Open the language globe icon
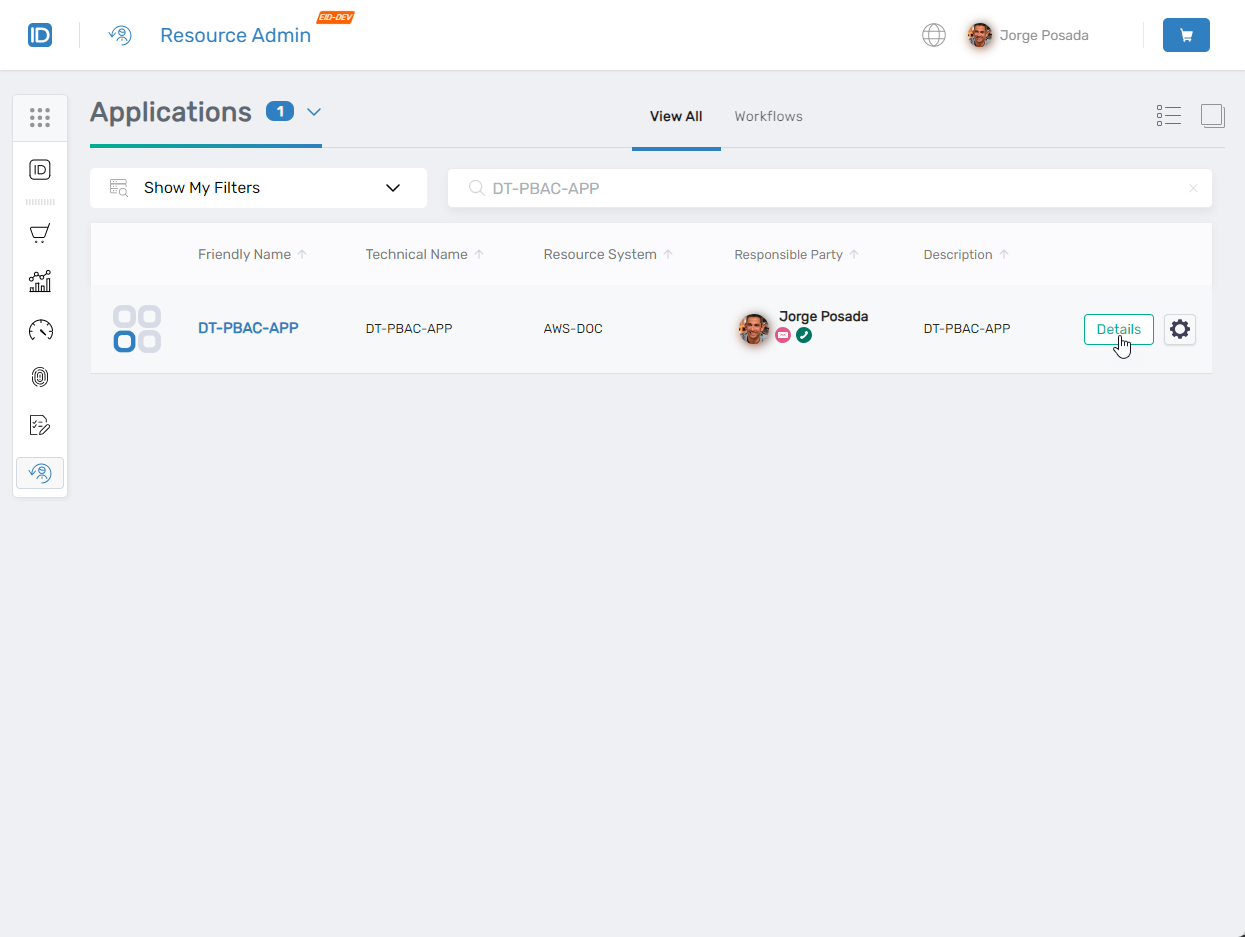 pyautogui.click(x=933, y=35)
